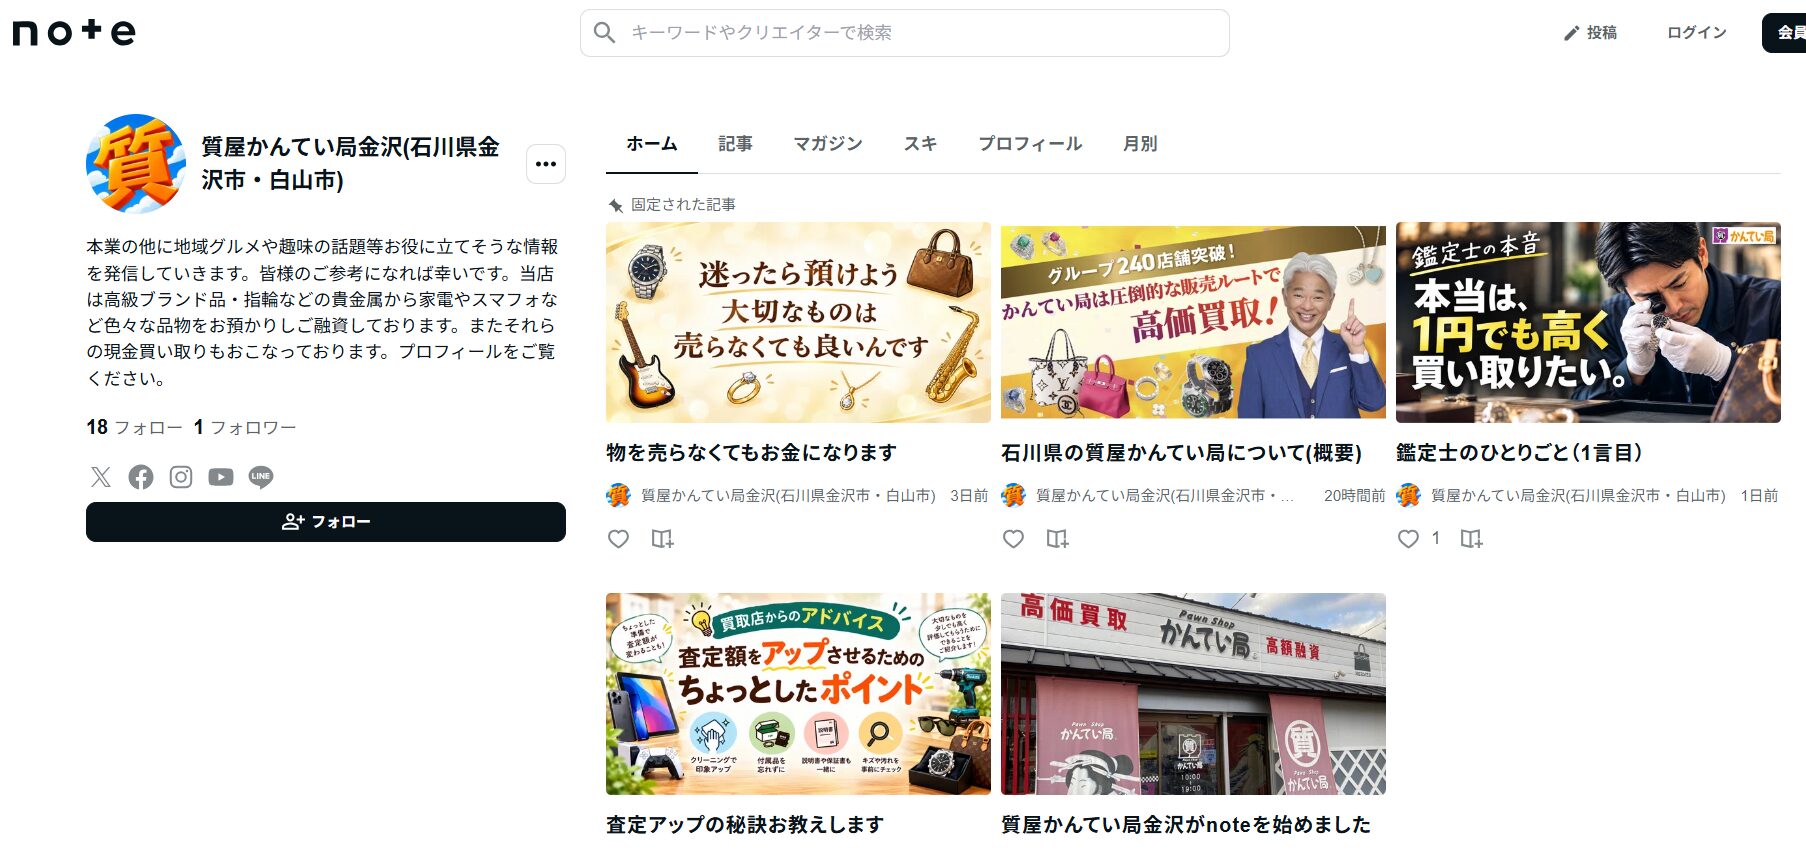Select the ホーム tab

[652, 144]
